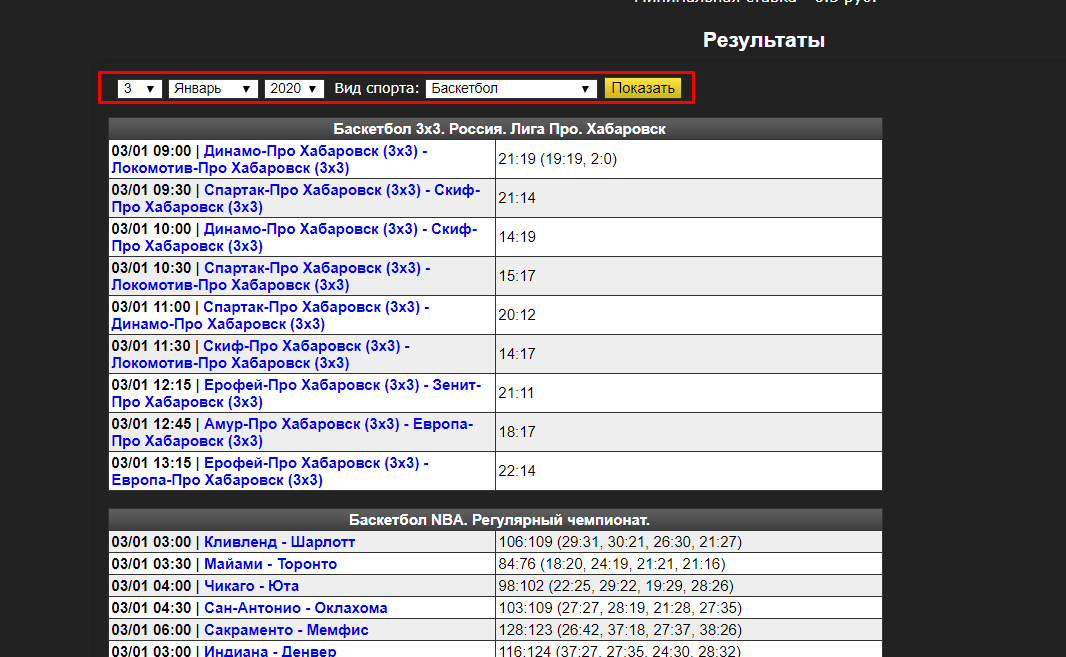Open the 11:30 match Скиф-Про Хабаровск - Локомотив-Про
Viewport: 1066px width, 657px height.
(260, 354)
